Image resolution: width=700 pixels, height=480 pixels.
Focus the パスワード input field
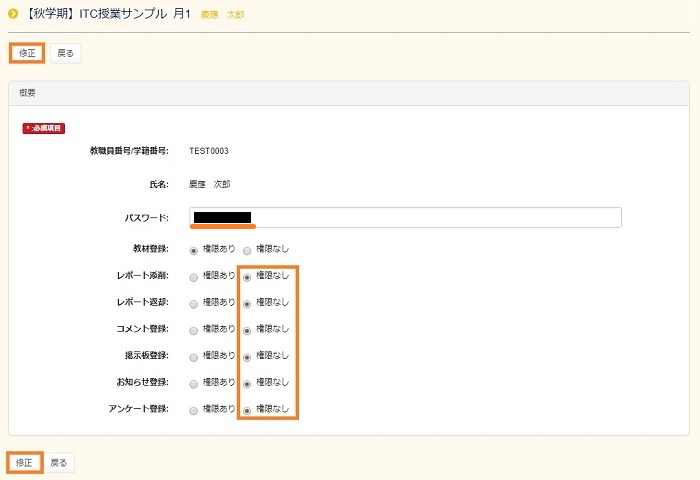coord(404,218)
